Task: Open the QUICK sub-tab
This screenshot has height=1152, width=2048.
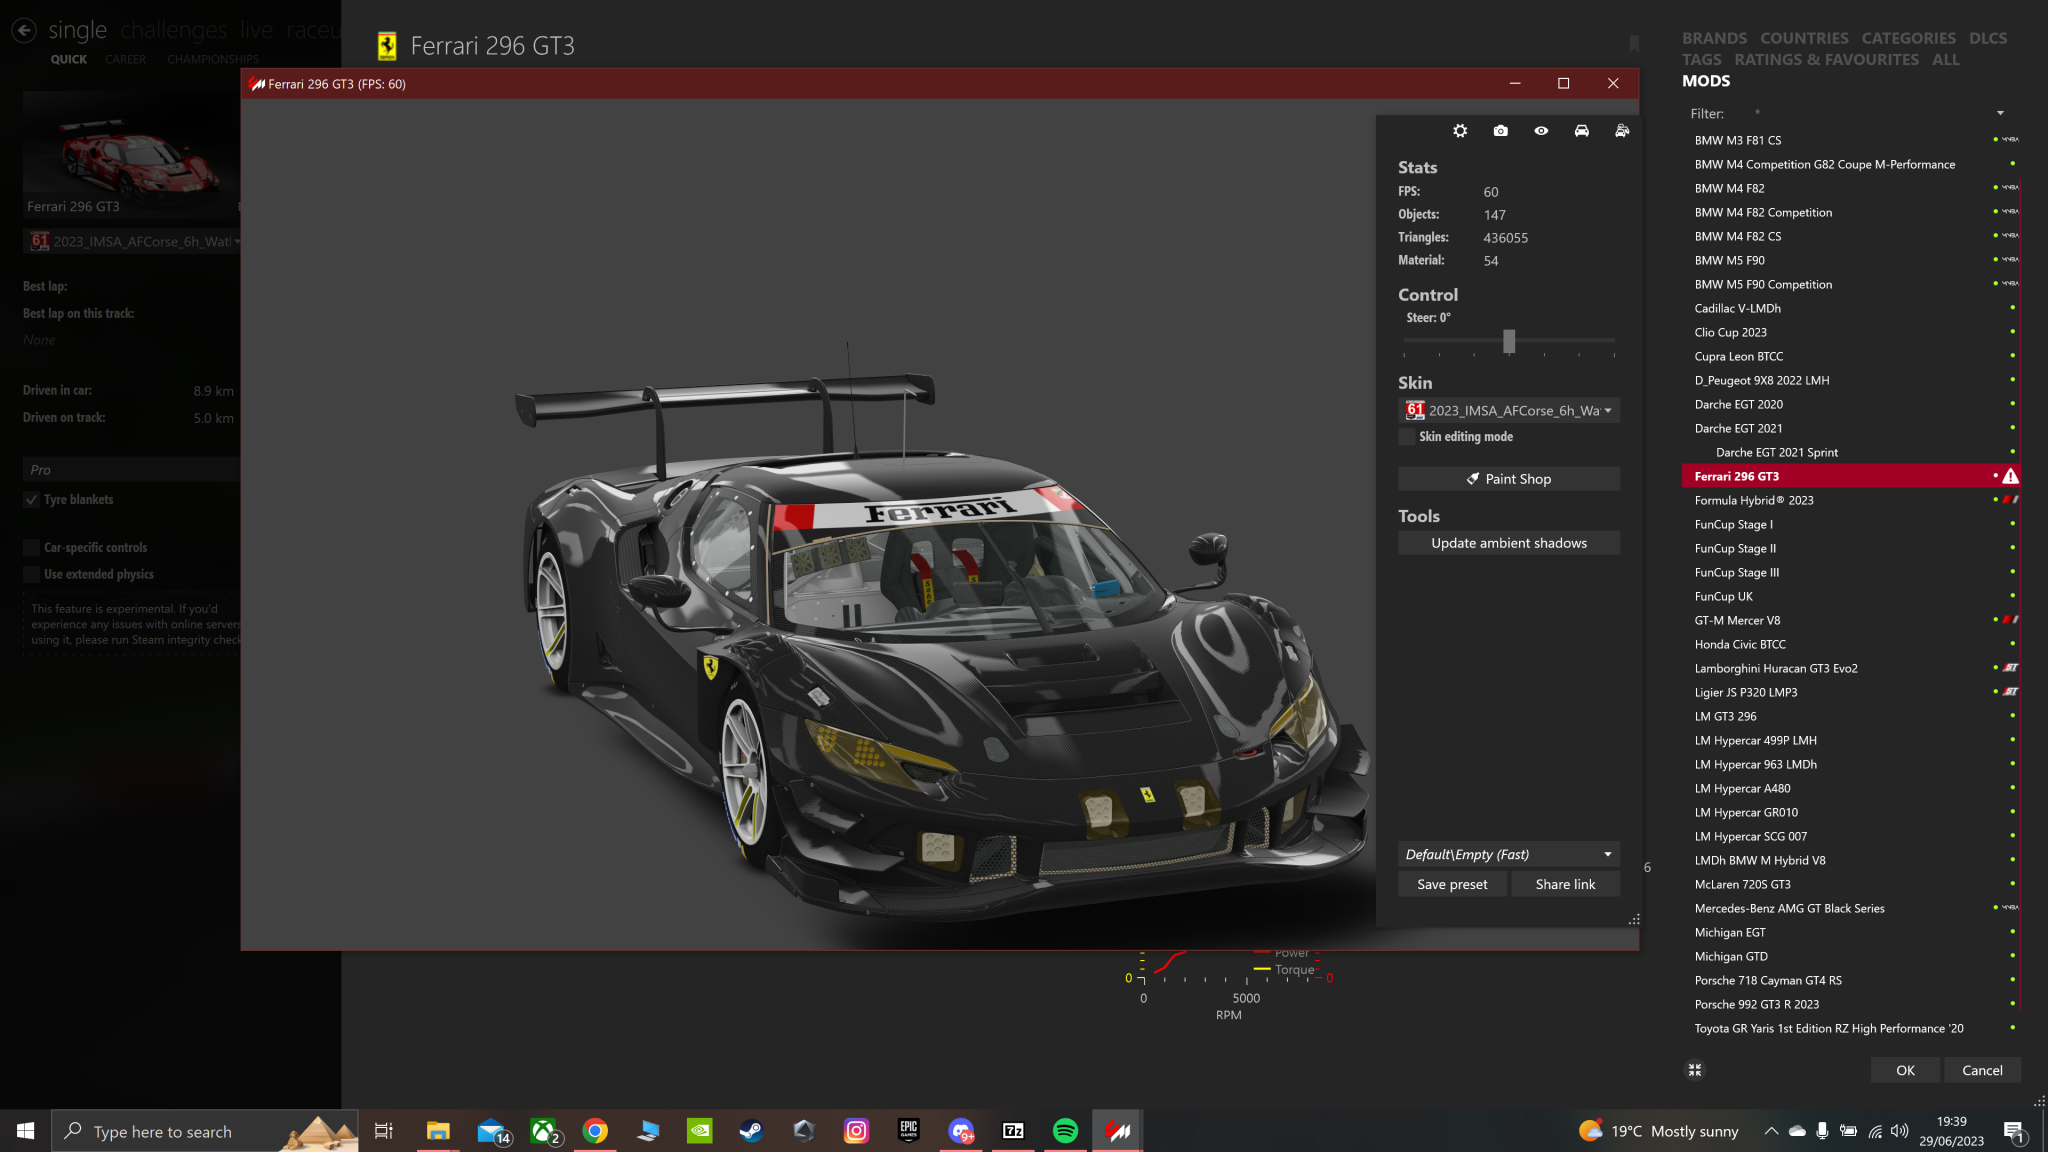Action: (x=69, y=59)
